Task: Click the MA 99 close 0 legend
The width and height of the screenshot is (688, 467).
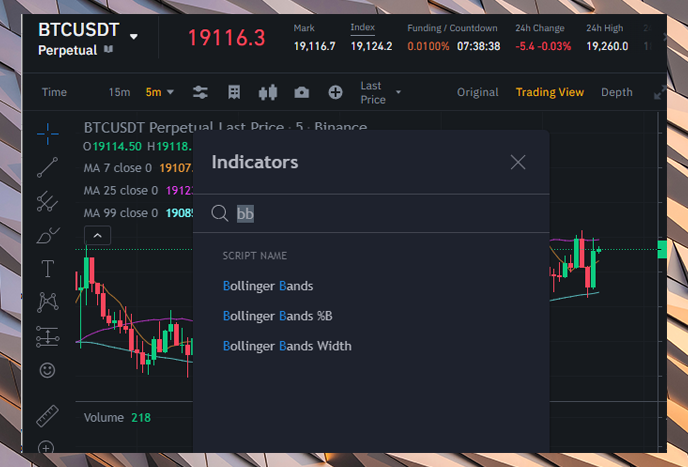Action: point(121,213)
